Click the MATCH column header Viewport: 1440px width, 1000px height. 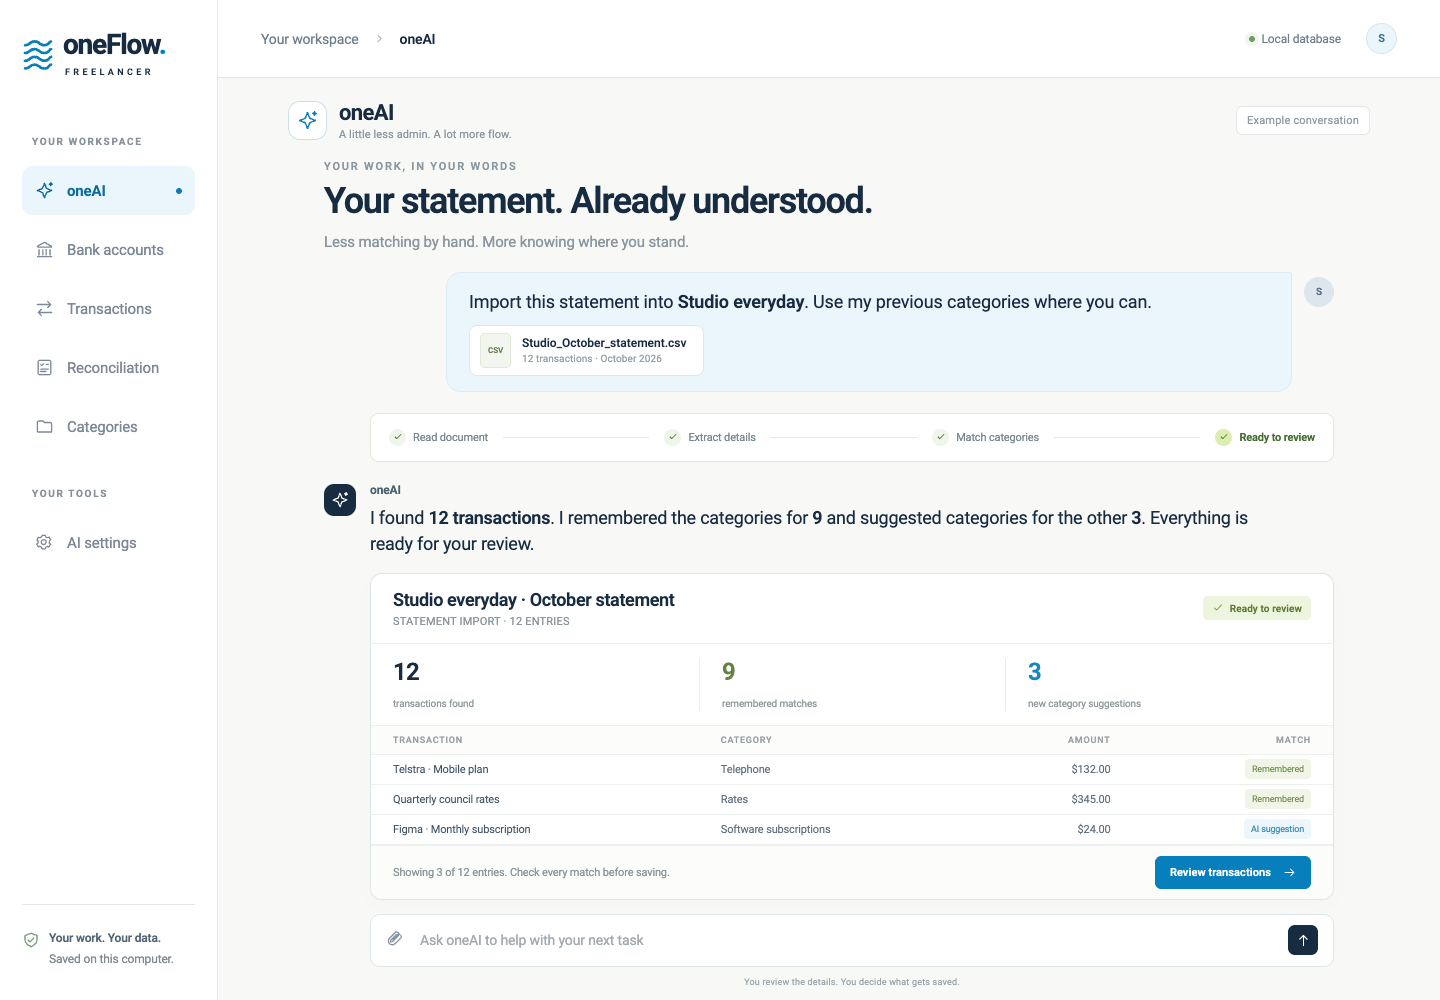1293,740
